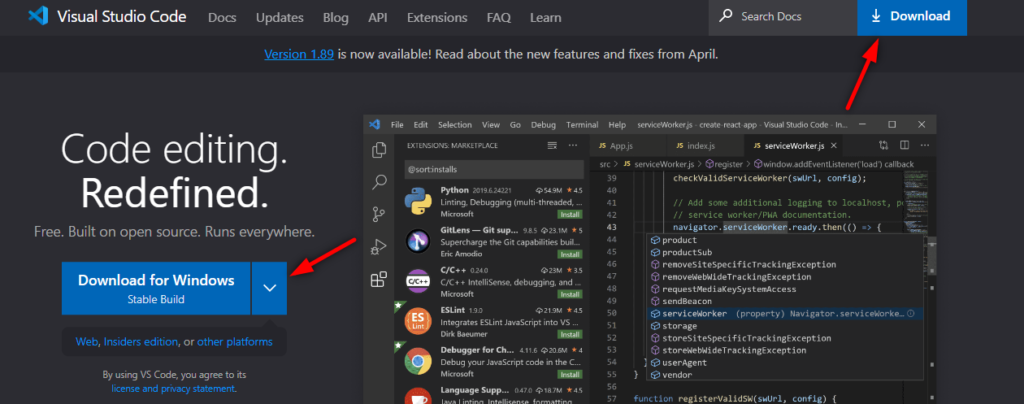This screenshot has height=404, width=1024.
Task: Select the userAgent autocomplete suggestion
Action: (786, 362)
